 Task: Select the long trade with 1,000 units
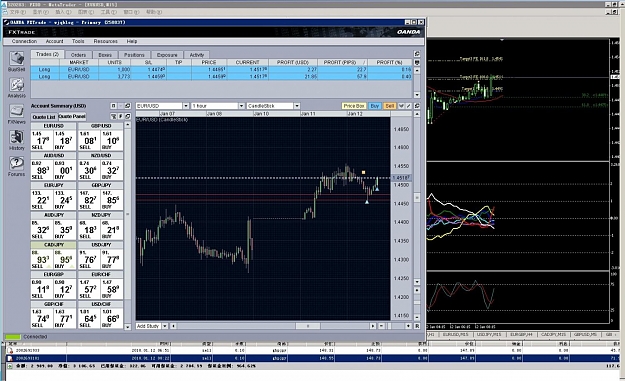[x=221, y=69]
